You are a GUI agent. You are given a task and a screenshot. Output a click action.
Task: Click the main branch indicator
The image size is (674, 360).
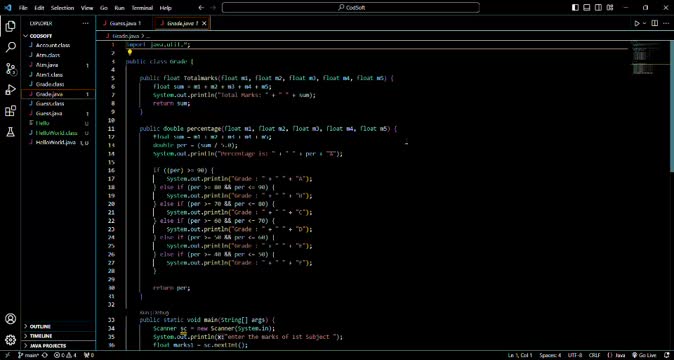[28, 355]
